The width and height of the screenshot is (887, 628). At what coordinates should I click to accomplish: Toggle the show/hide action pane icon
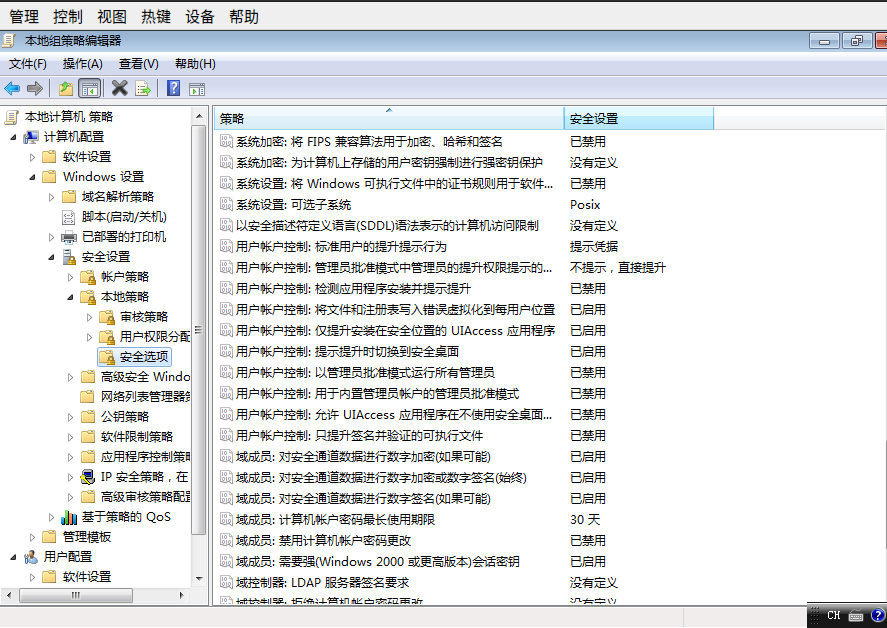click(x=197, y=89)
